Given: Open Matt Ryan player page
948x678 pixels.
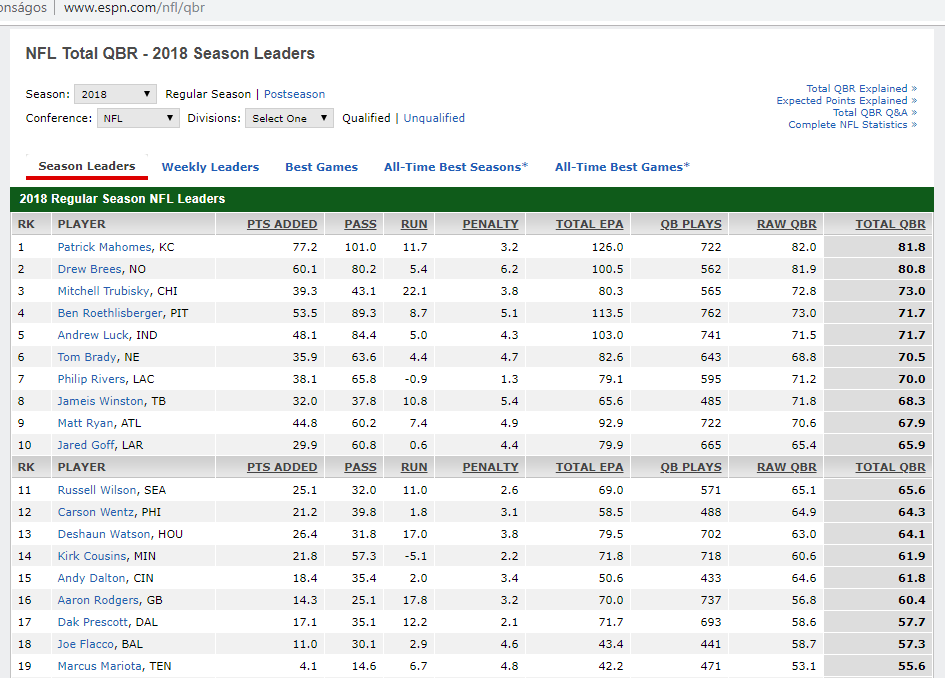Looking at the screenshot, I should click(85, 423).
